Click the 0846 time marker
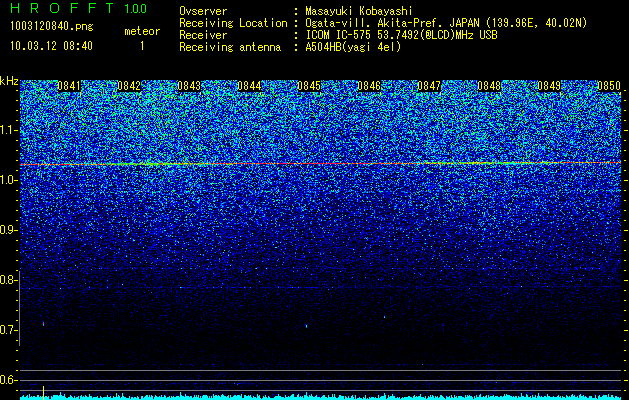Viewport: 629px width, 400px height. pyautogui.click(x=369, y=86)
